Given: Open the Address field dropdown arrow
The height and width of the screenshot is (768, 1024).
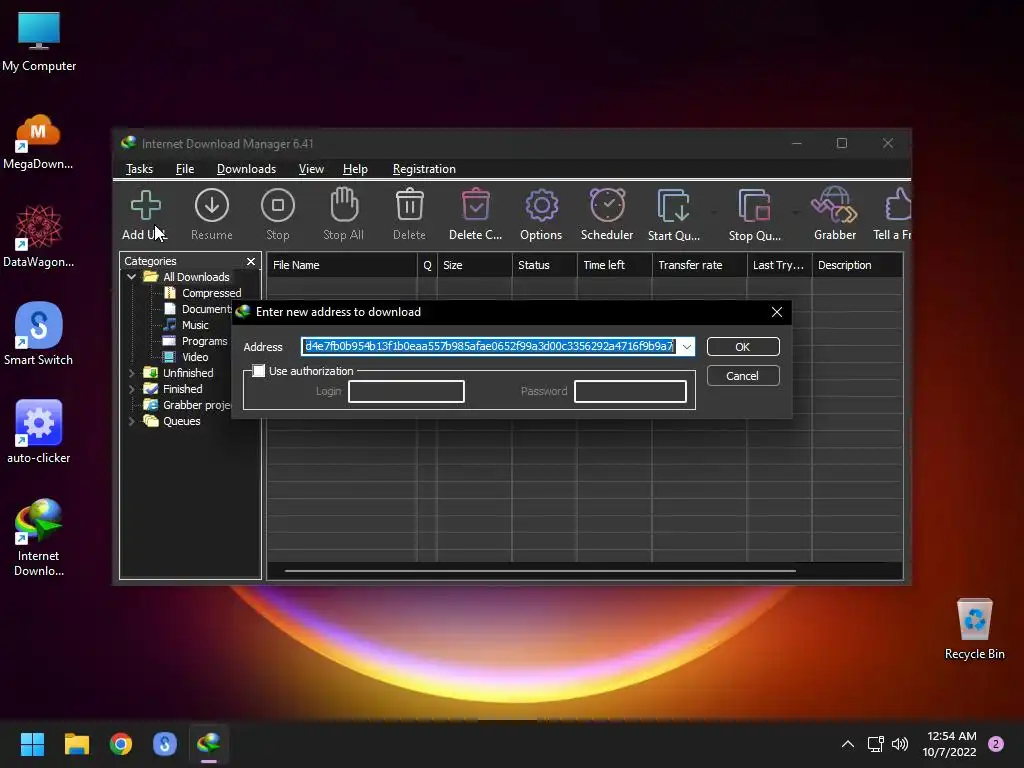Looking at the screenshot, I should pyautogui.click(x=686, y=347).
